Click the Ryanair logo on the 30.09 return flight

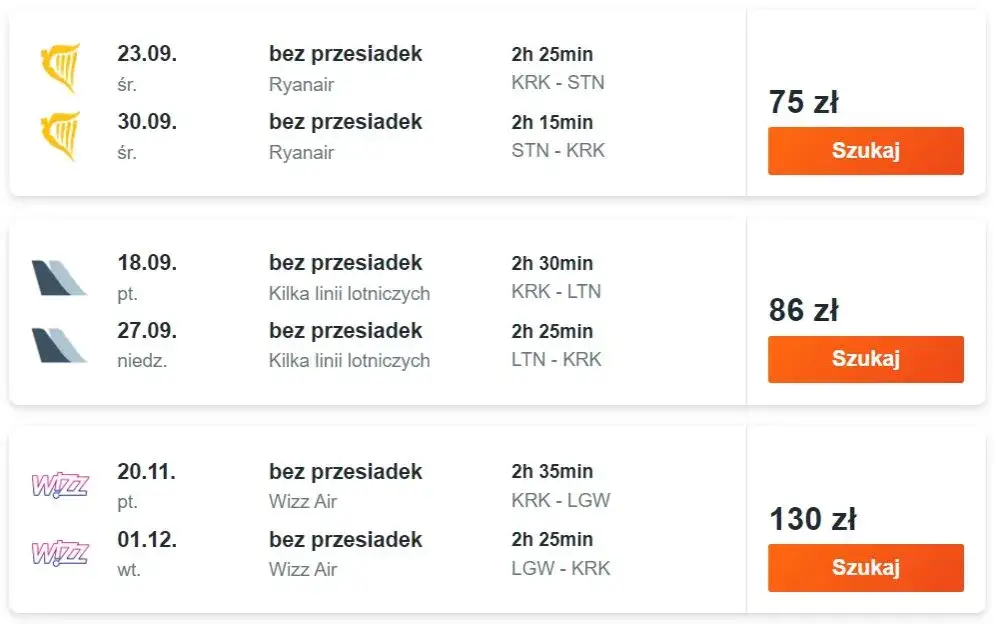coord(62,130)
